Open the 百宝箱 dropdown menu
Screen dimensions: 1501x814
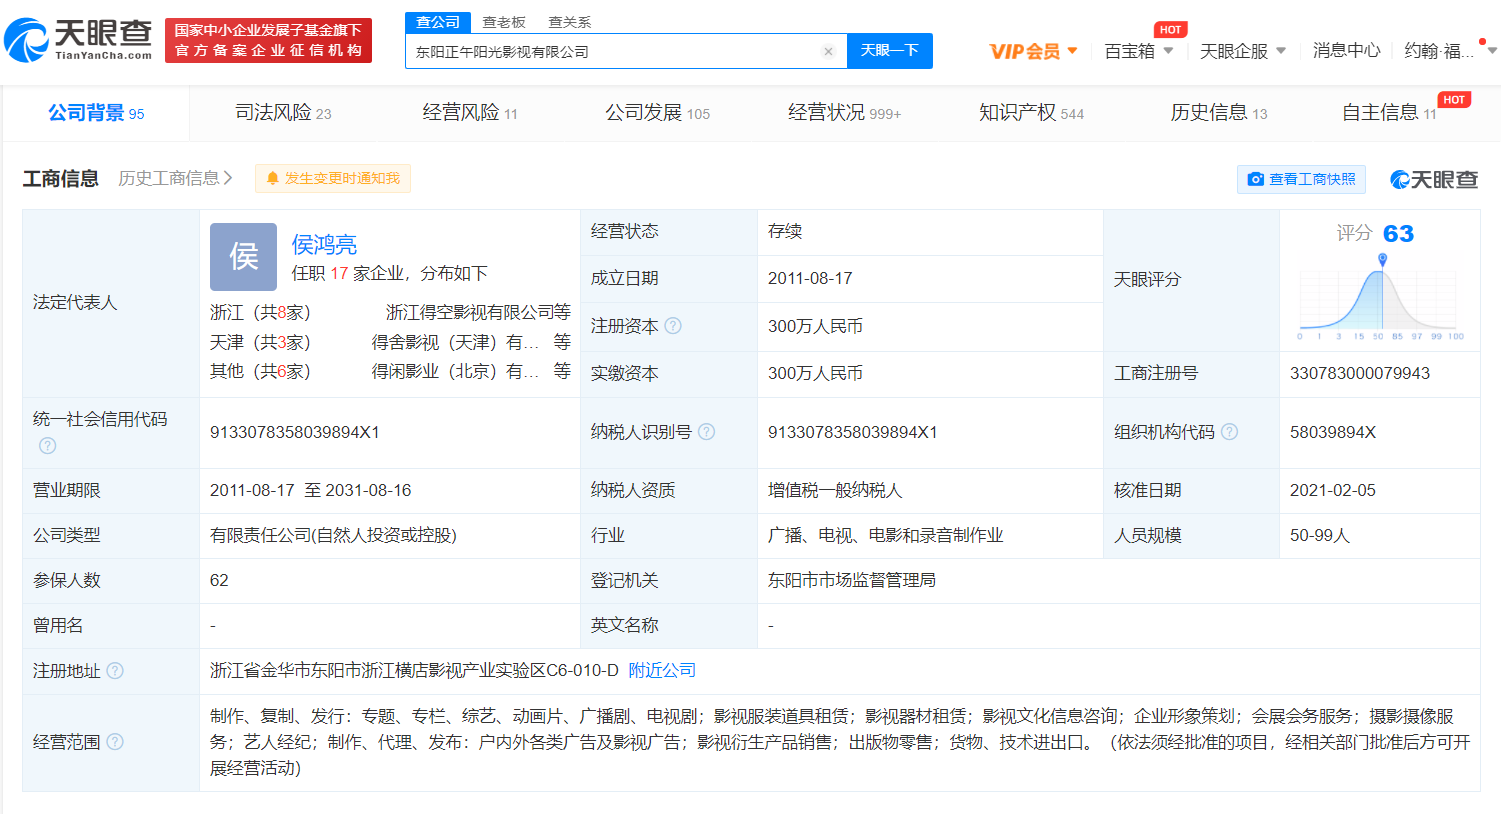(1138, 51)
